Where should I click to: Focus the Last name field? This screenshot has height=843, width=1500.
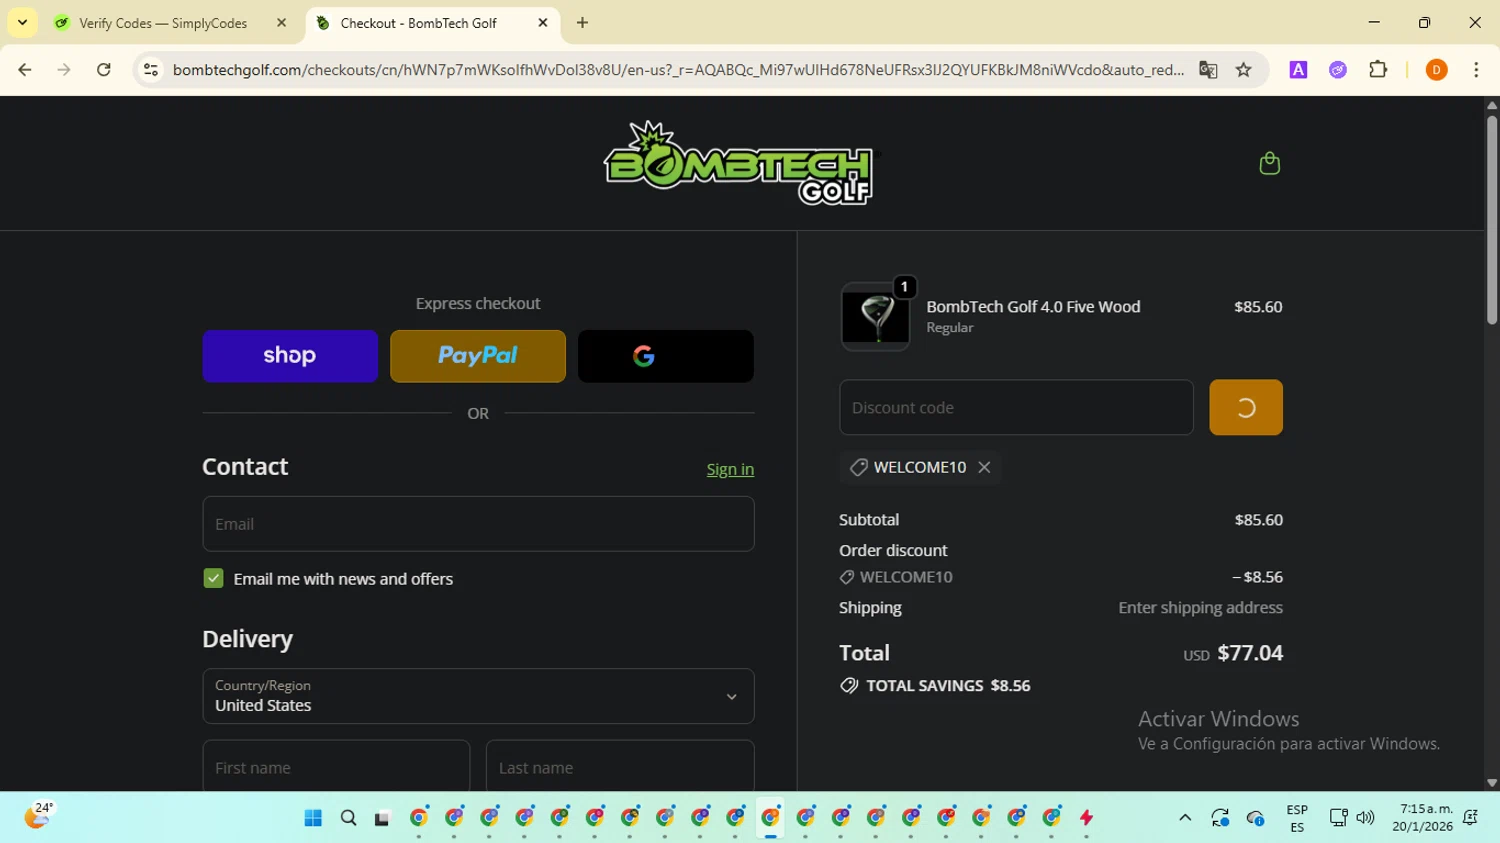(x=620, y=766)
